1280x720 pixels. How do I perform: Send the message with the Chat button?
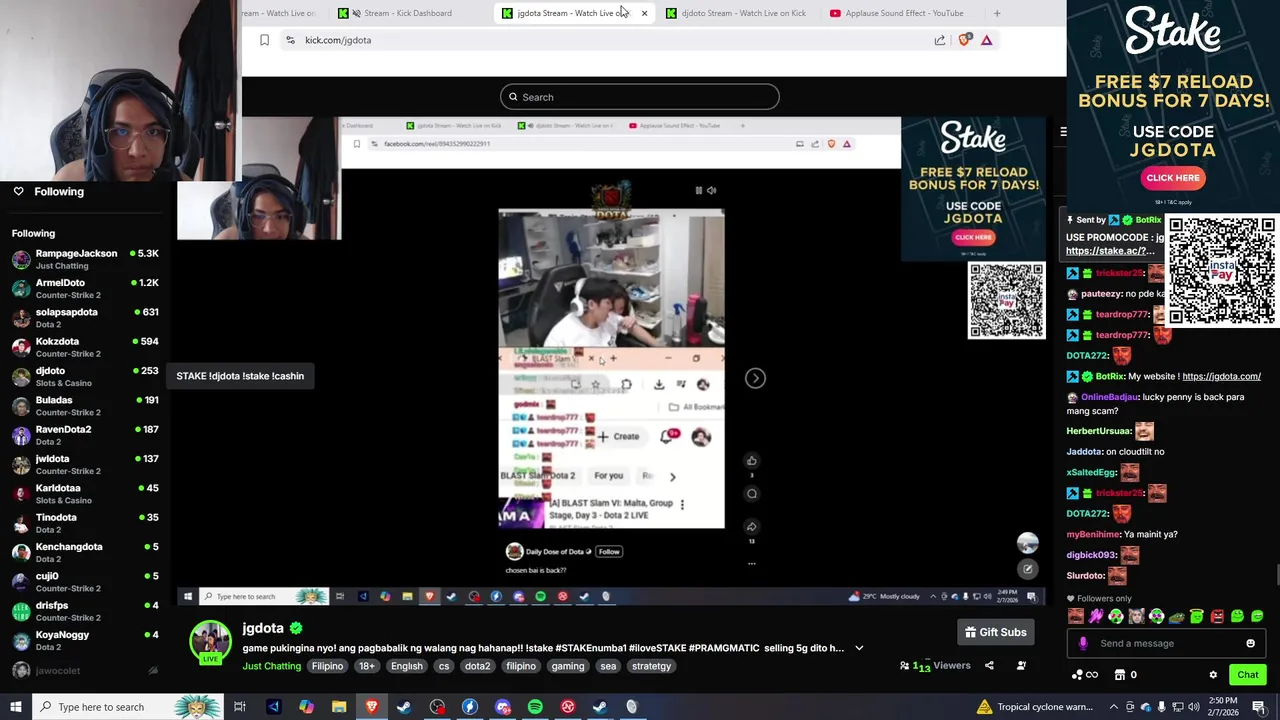1247,675
